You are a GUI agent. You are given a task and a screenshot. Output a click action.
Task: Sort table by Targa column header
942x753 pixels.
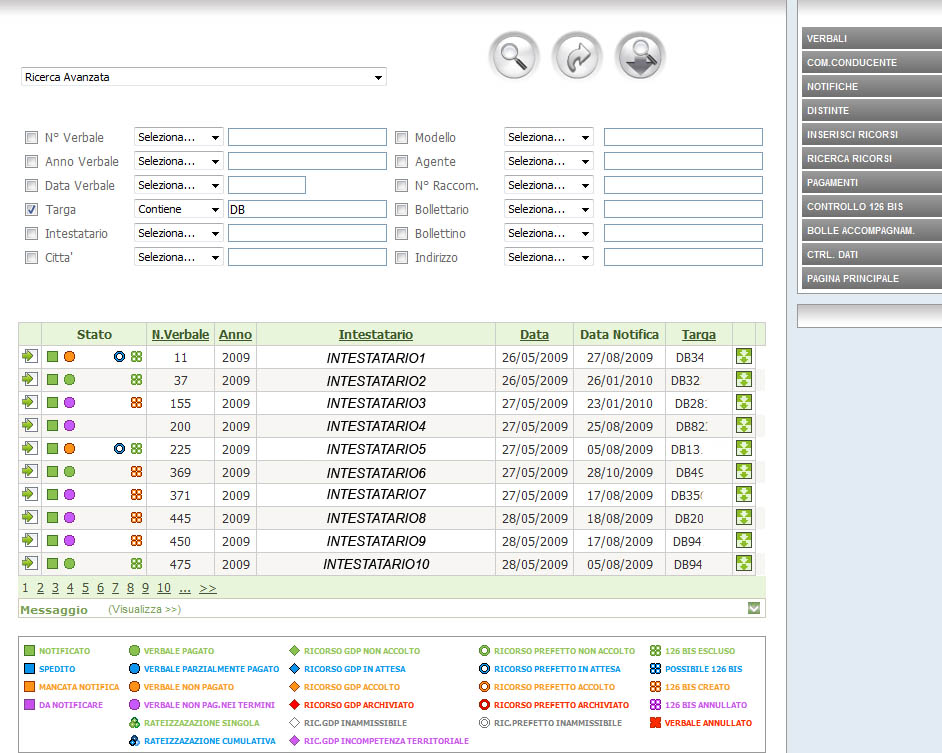click(699, 335)
